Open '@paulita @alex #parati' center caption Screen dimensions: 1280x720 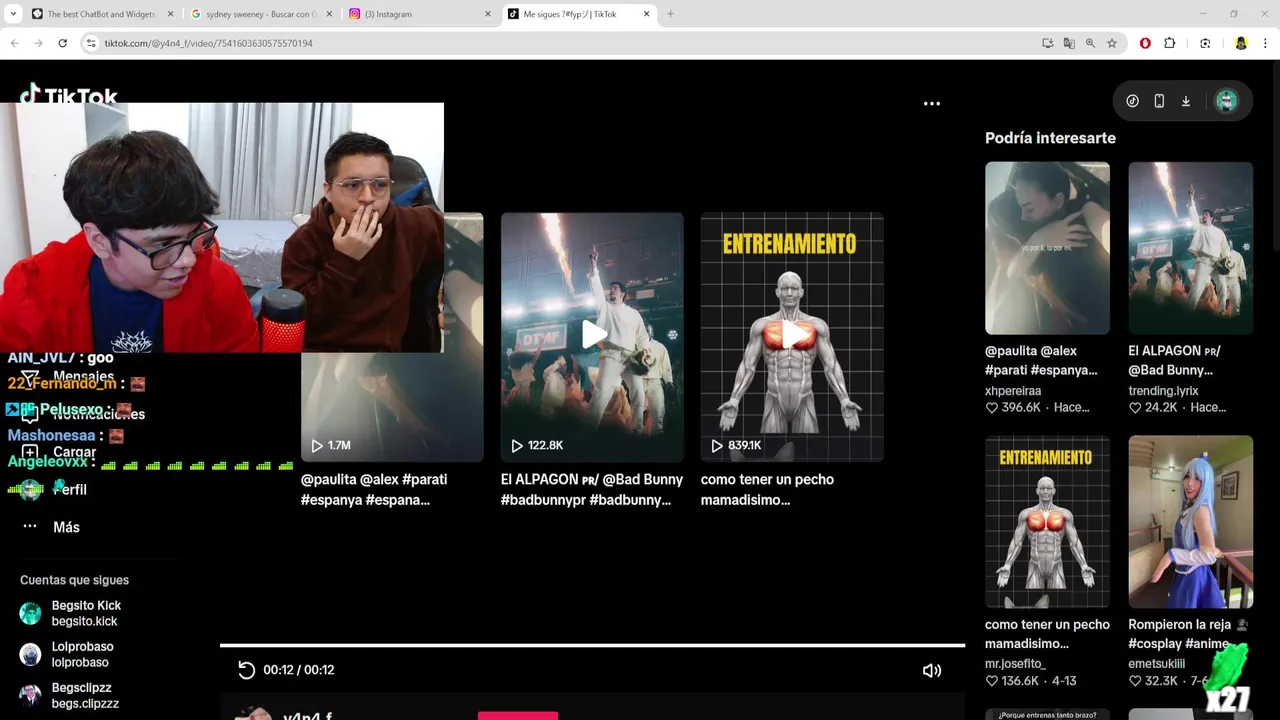374,489
